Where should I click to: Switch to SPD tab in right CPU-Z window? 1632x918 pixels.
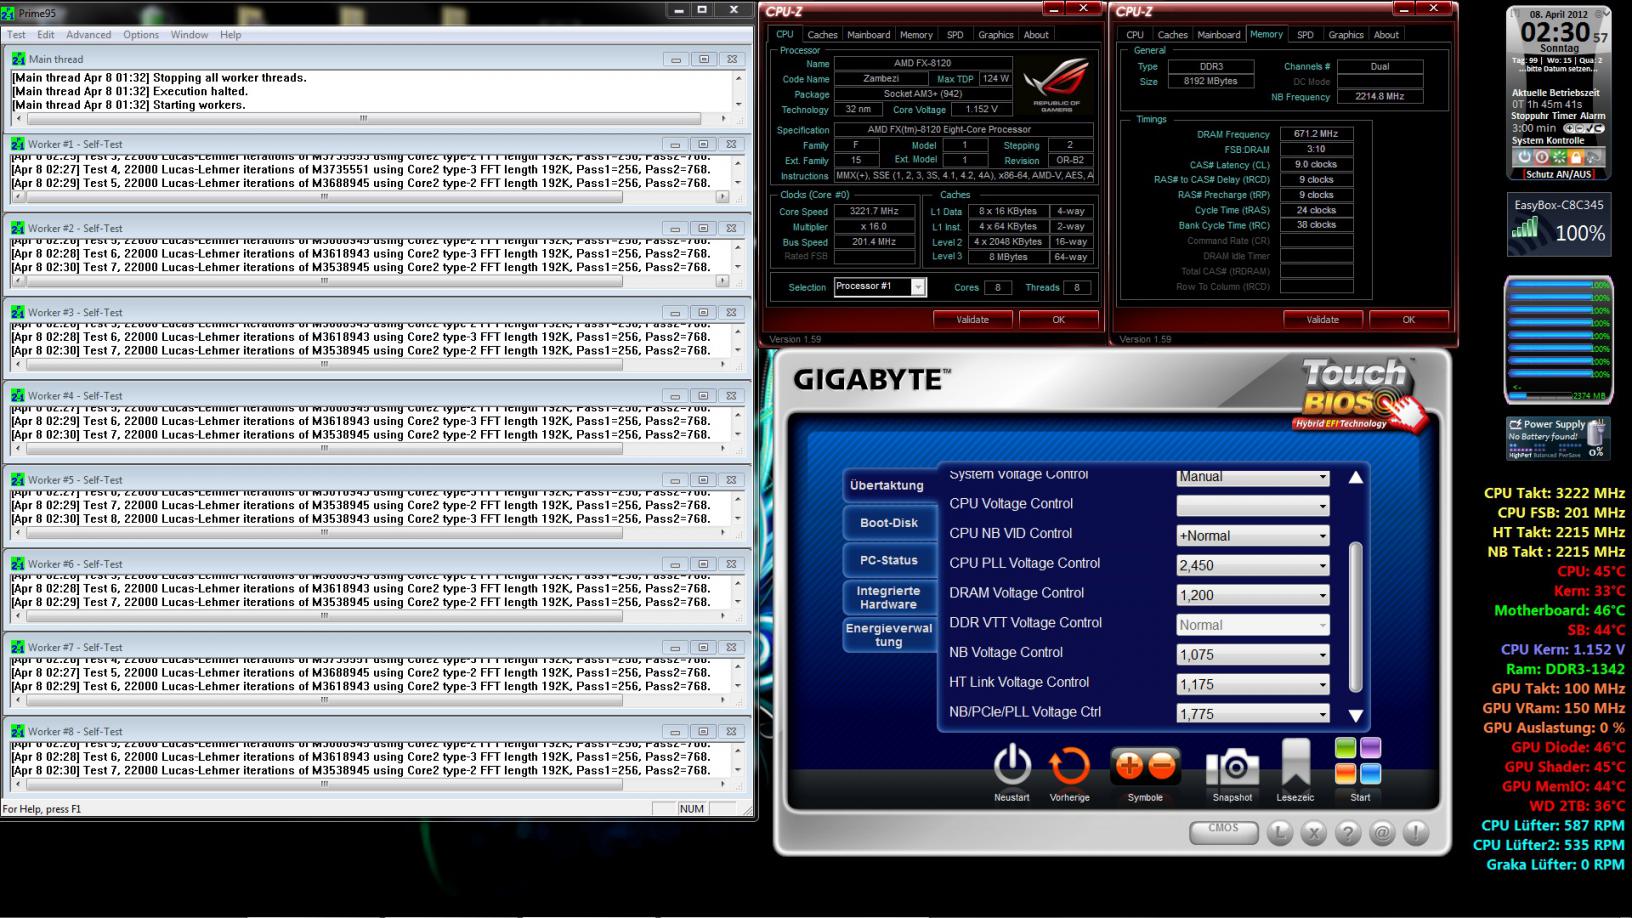click(x=1305, y=35)
